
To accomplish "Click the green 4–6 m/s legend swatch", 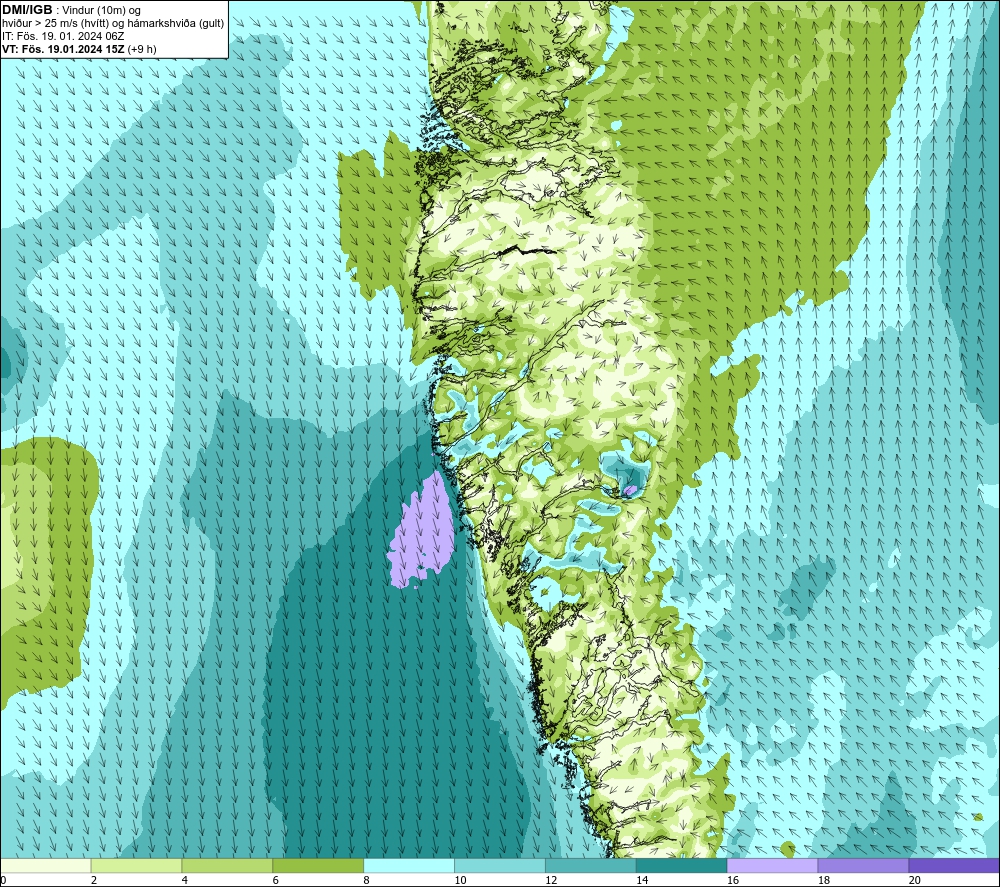I will [227, 865].
